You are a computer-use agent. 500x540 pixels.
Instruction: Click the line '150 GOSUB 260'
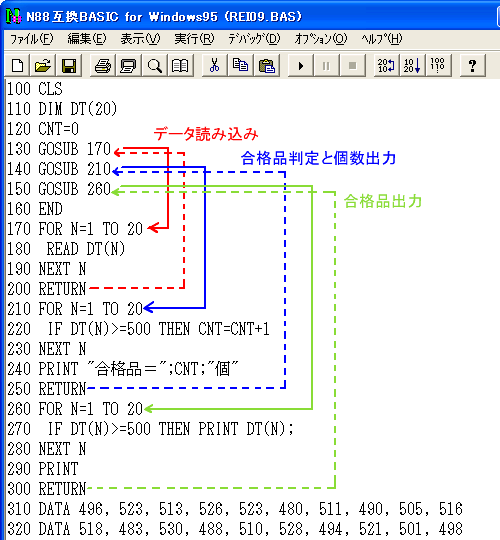59,189
